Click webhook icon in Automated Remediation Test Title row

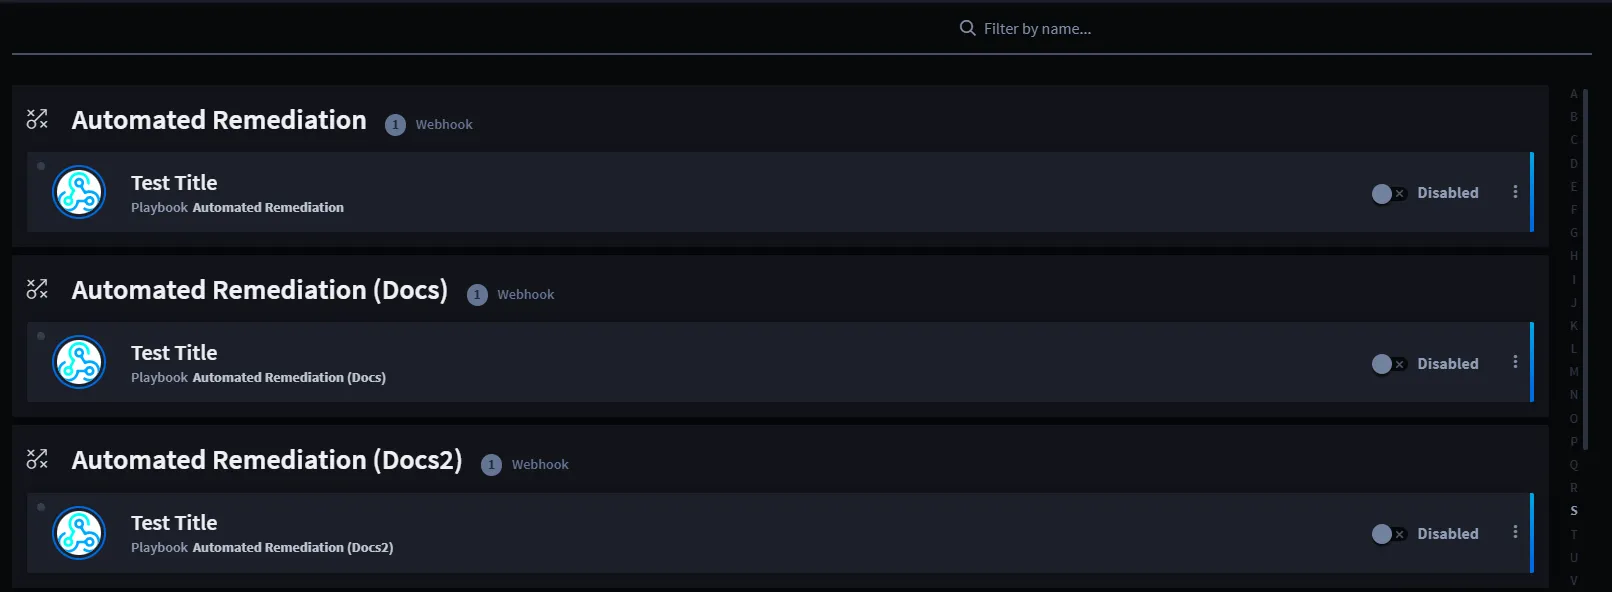tap(79, 192)
